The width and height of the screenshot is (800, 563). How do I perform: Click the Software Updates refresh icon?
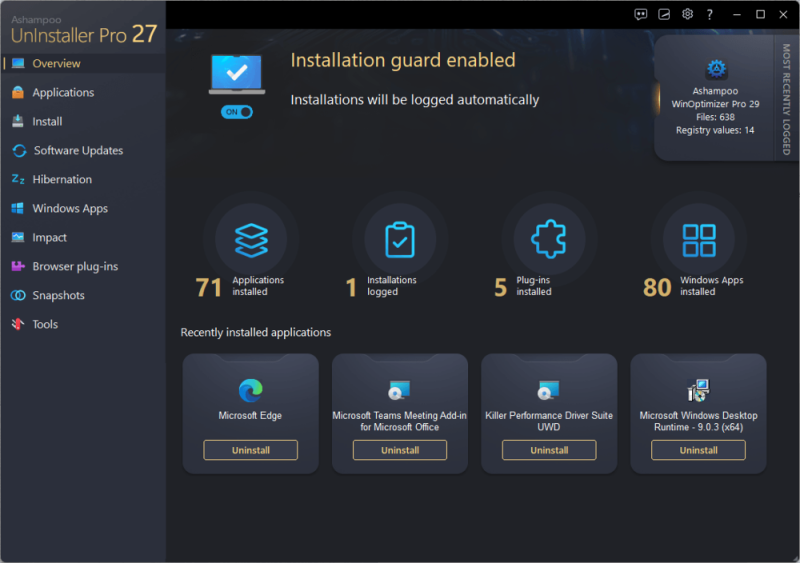coord(19,151)
